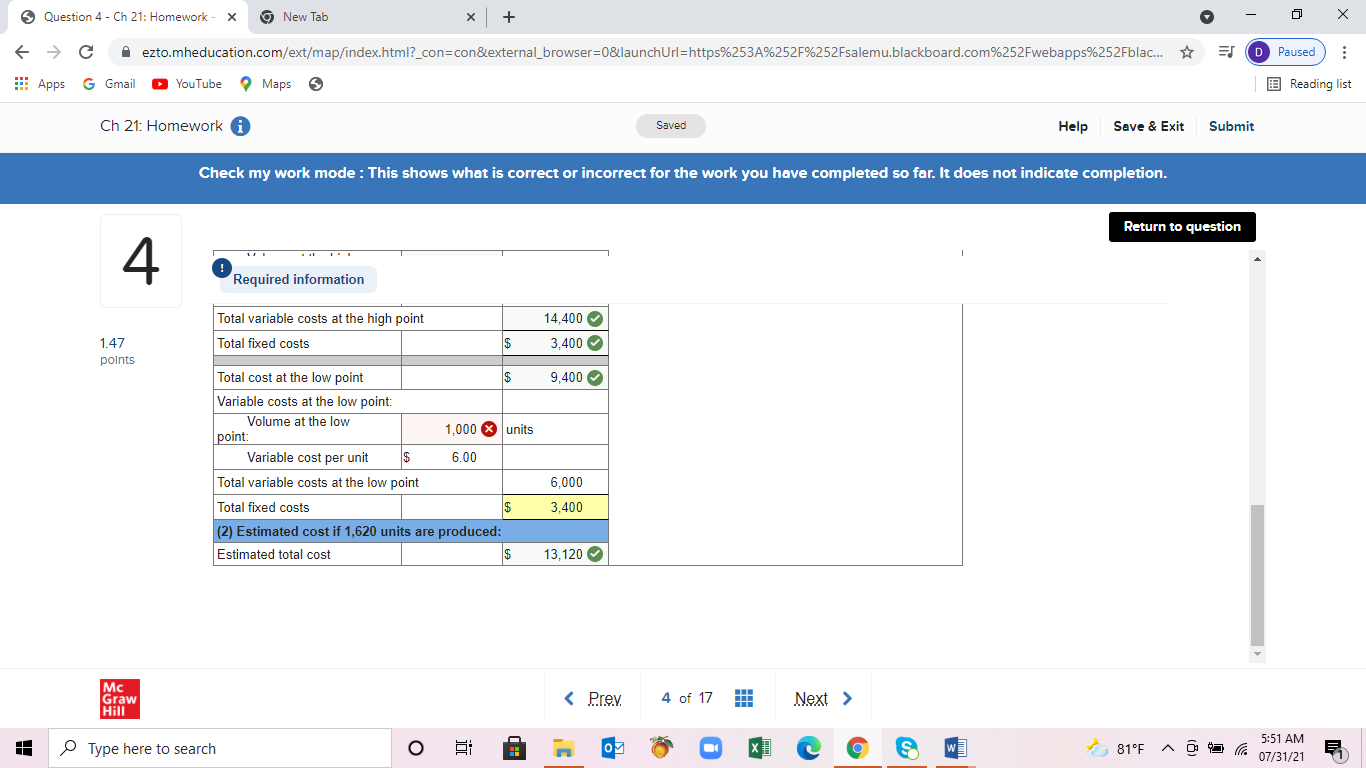The width and height of the screenshot is (1366, 768).
Task: Open the Chrome extensions puzzle icon
Action: pyautogui.click(x=1226, y=52)
